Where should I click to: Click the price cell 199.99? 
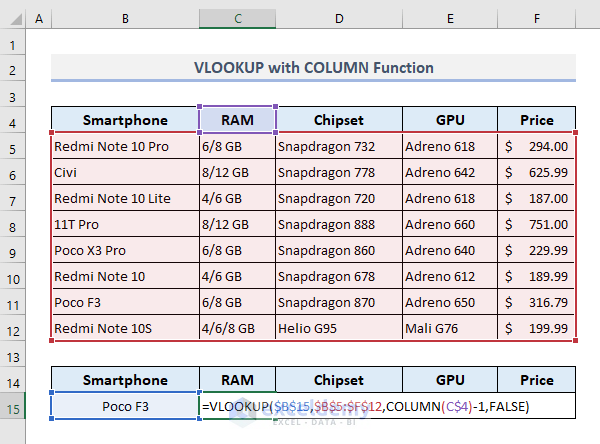point(537,328)
